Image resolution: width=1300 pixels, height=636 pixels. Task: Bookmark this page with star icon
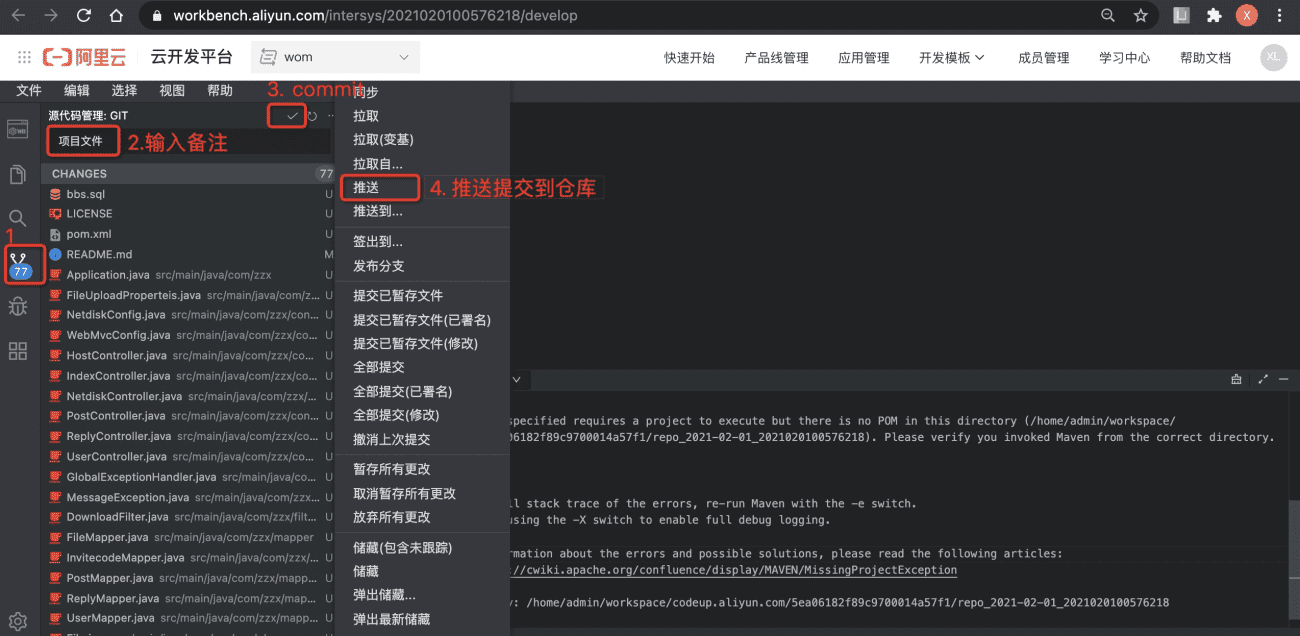point(1140,16)
